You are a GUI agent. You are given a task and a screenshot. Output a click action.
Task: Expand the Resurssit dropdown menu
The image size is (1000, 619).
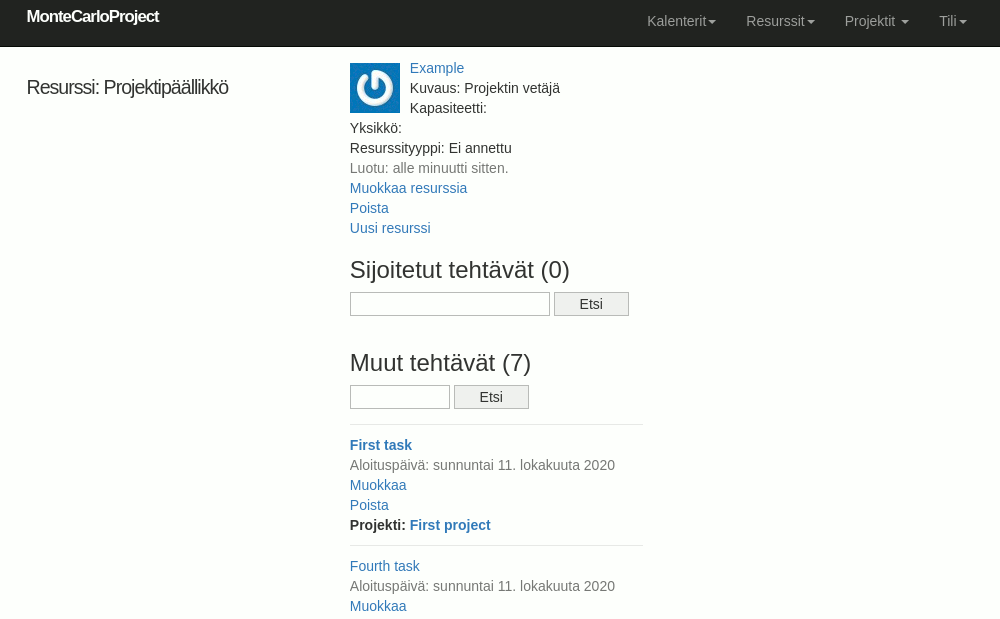point(780,21)
